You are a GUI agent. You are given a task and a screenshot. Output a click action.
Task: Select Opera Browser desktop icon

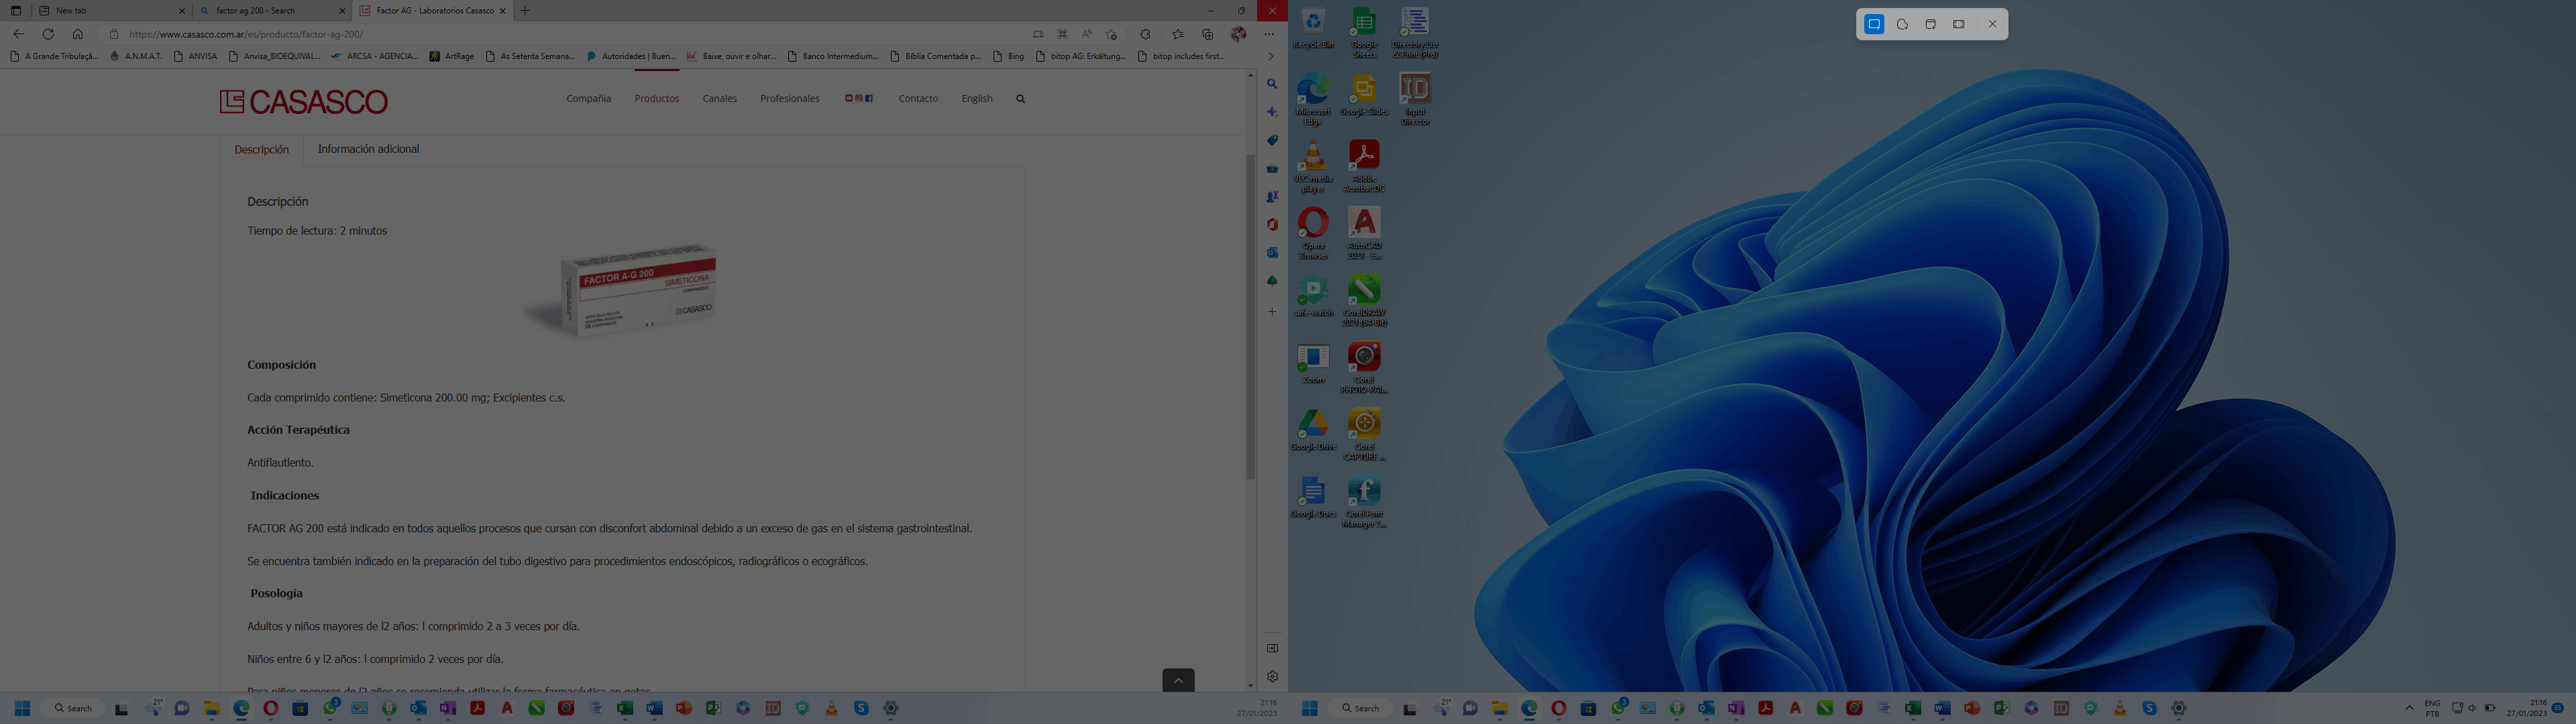point(1313,233)
